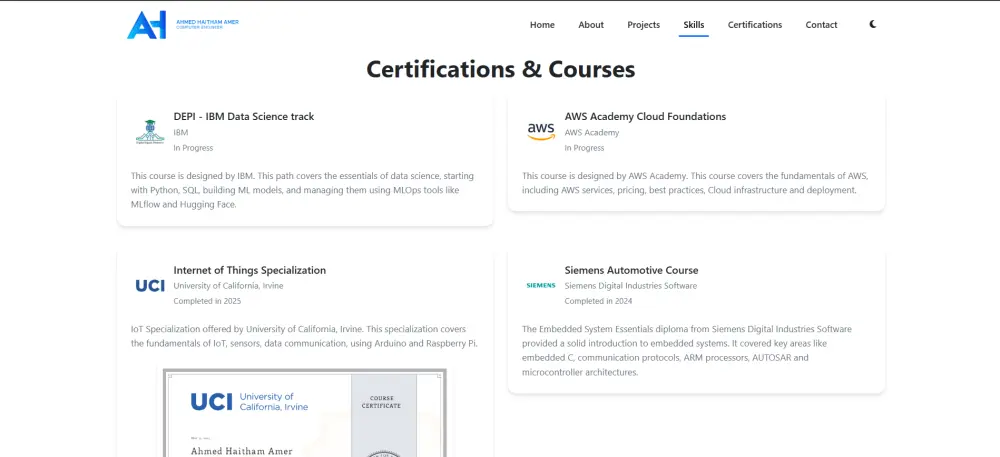The width and height of the screenshot is (1000, 457).
Task: Select the DEPI - IBM Data Science track title
Action: (x=244, y=117)
